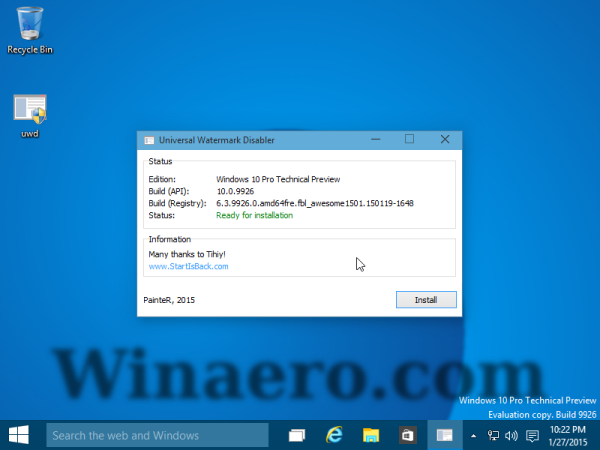Screen dimensions: 600x450
Task: Click the green Ready for installation status
Action: (x=254, y=215)
